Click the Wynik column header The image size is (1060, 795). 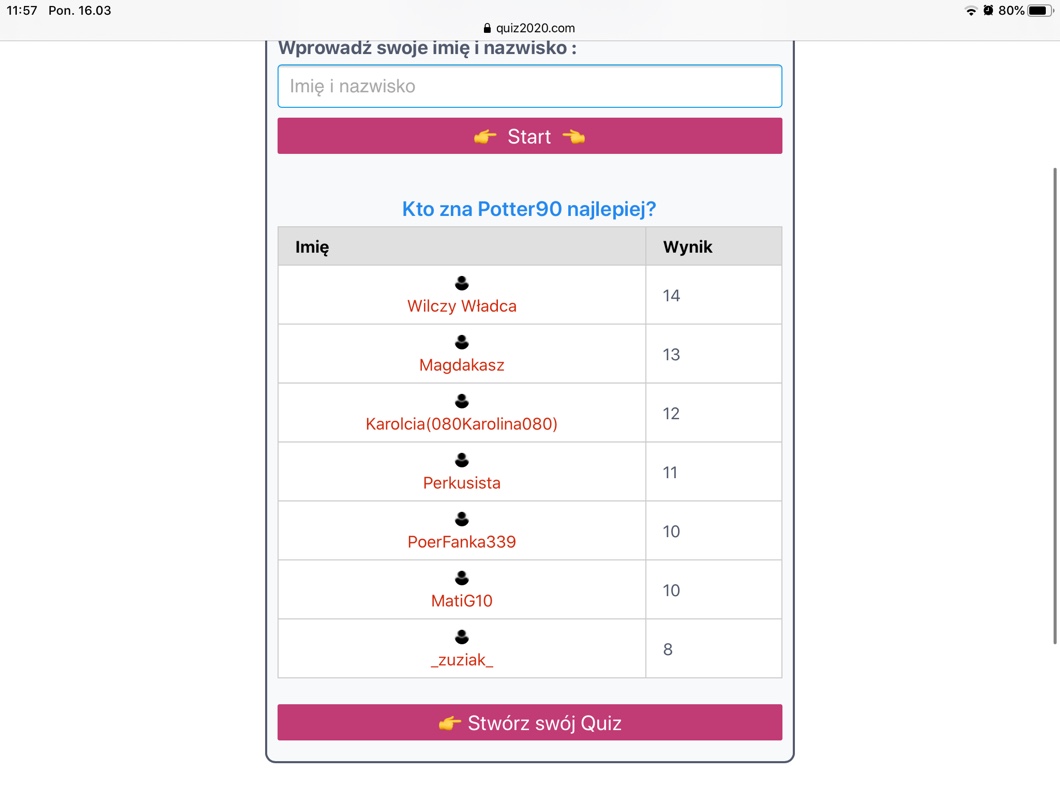pos(688,247)
